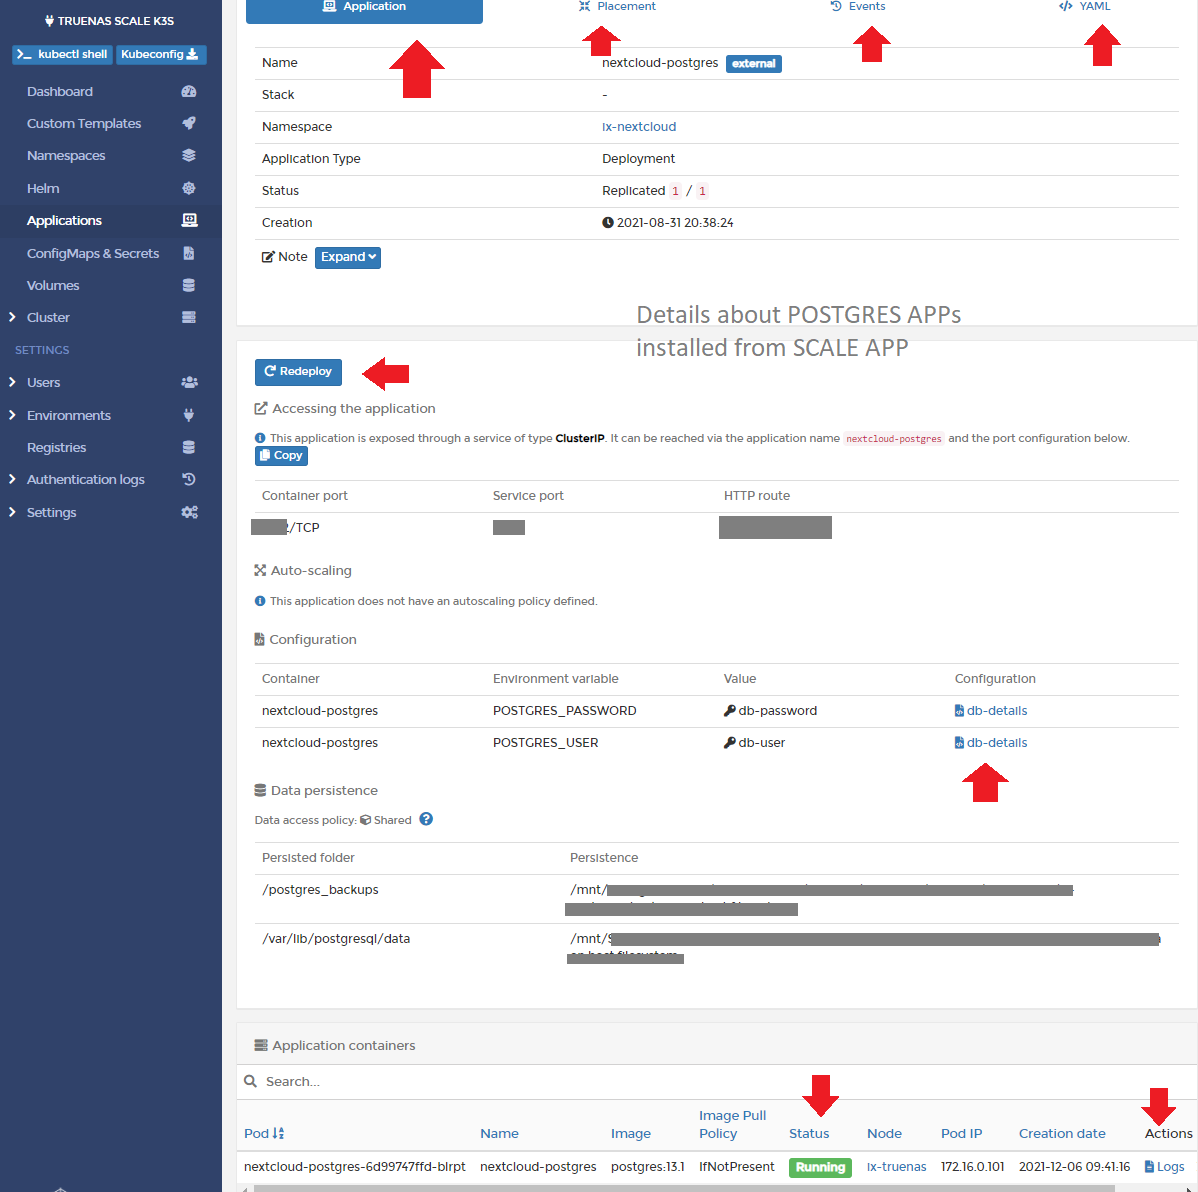Click the Users group icon

[x=189, y=382]
